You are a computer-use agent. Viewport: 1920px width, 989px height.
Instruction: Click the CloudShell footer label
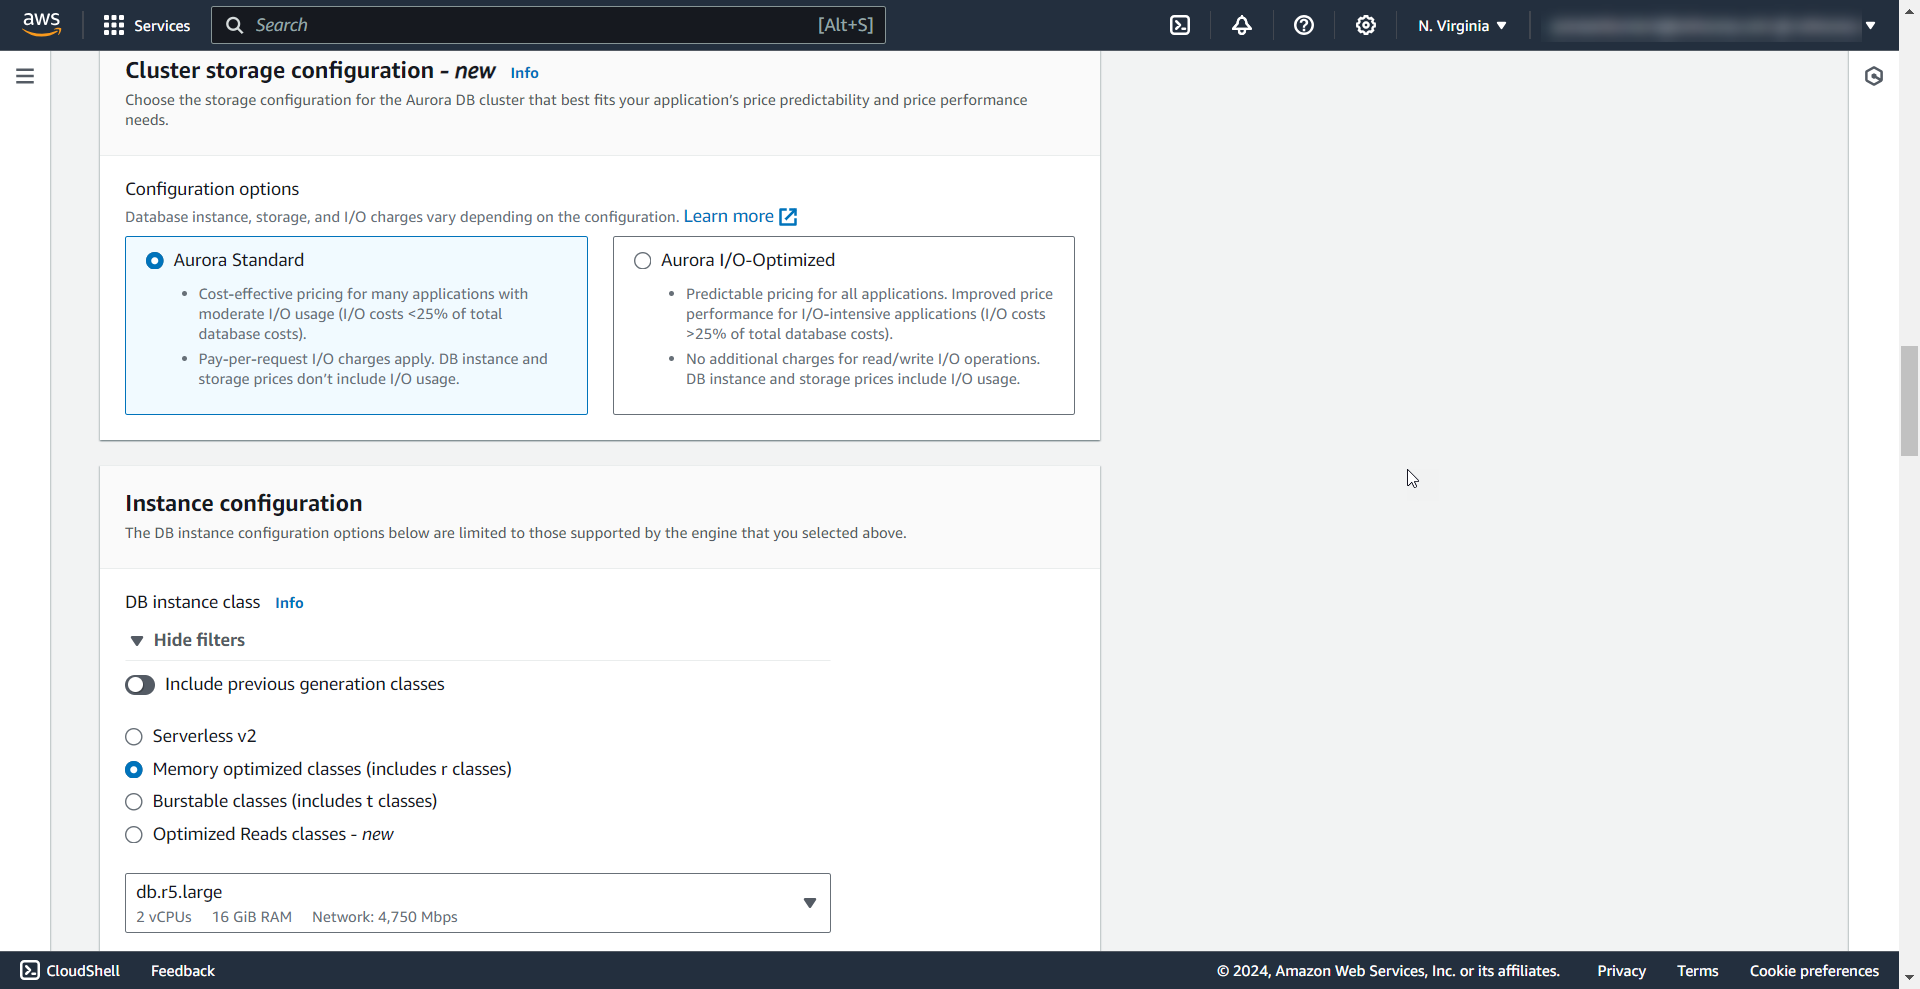pos(83,970)
